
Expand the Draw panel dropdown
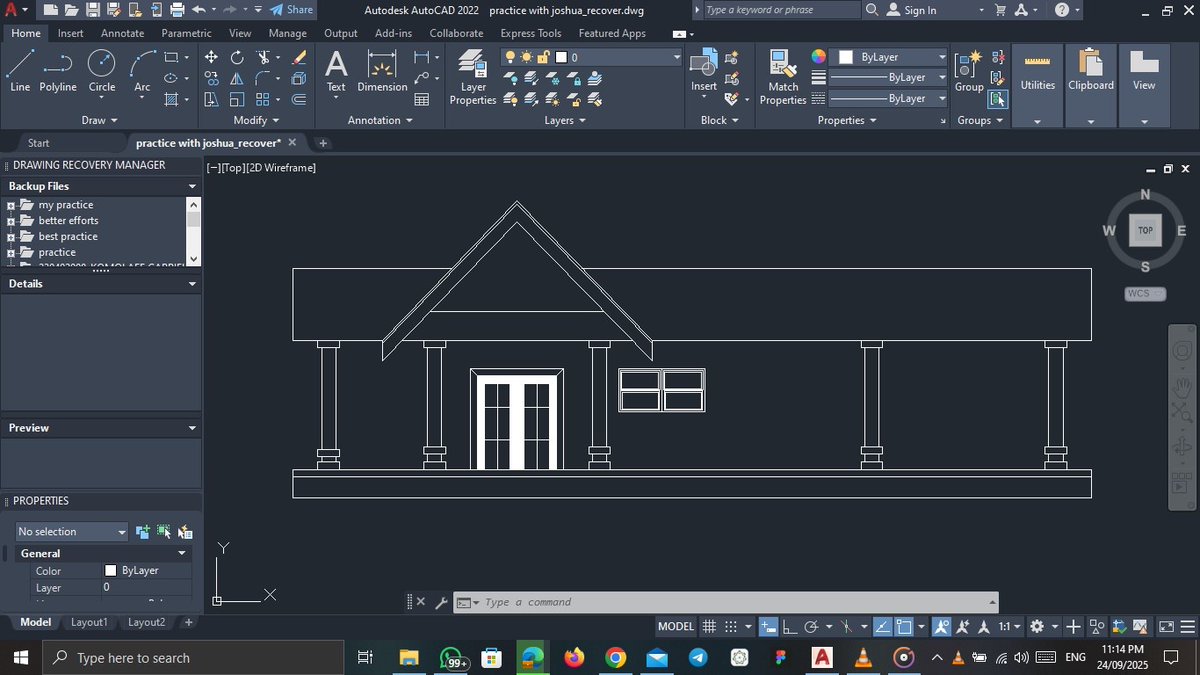[100, 120]
